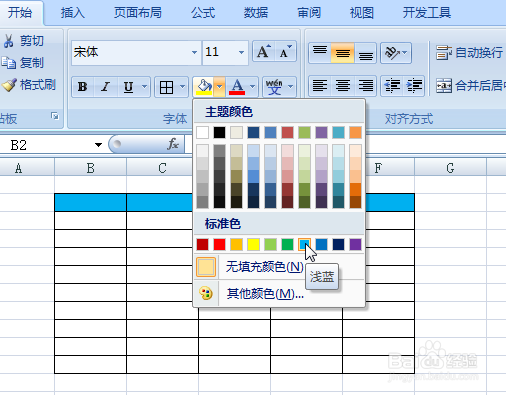Select column G header
Viewport: 506px width, 395px height.
450,168
